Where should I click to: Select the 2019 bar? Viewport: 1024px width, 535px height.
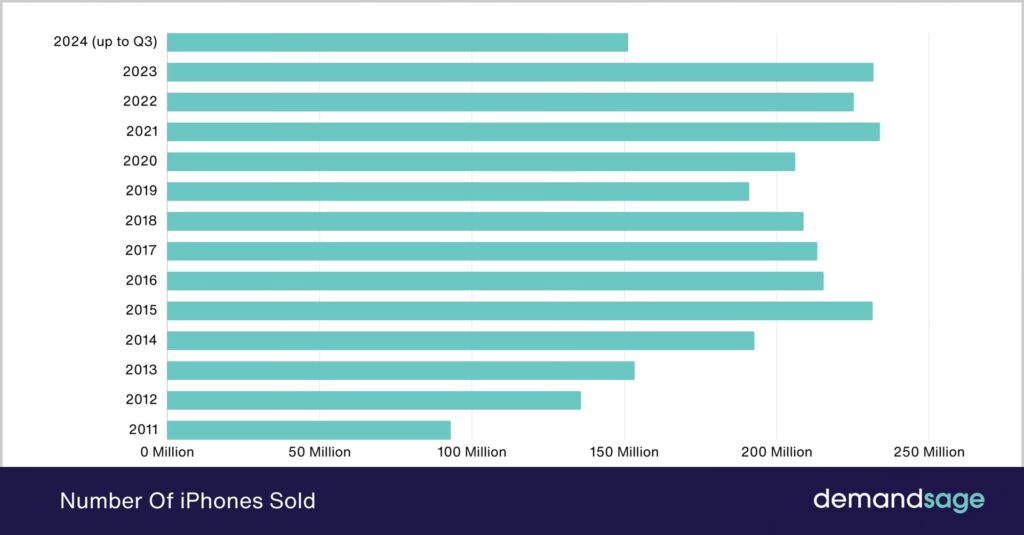pos(458,191)
